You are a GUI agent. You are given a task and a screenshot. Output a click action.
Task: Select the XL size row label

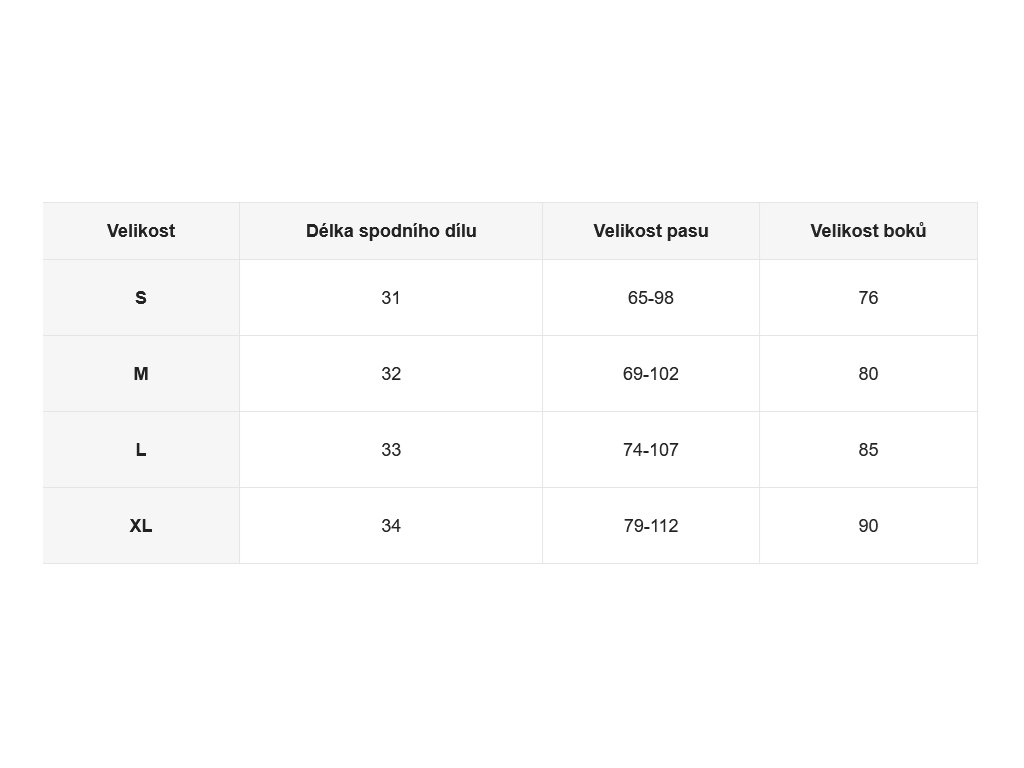[x=141, y=526]
